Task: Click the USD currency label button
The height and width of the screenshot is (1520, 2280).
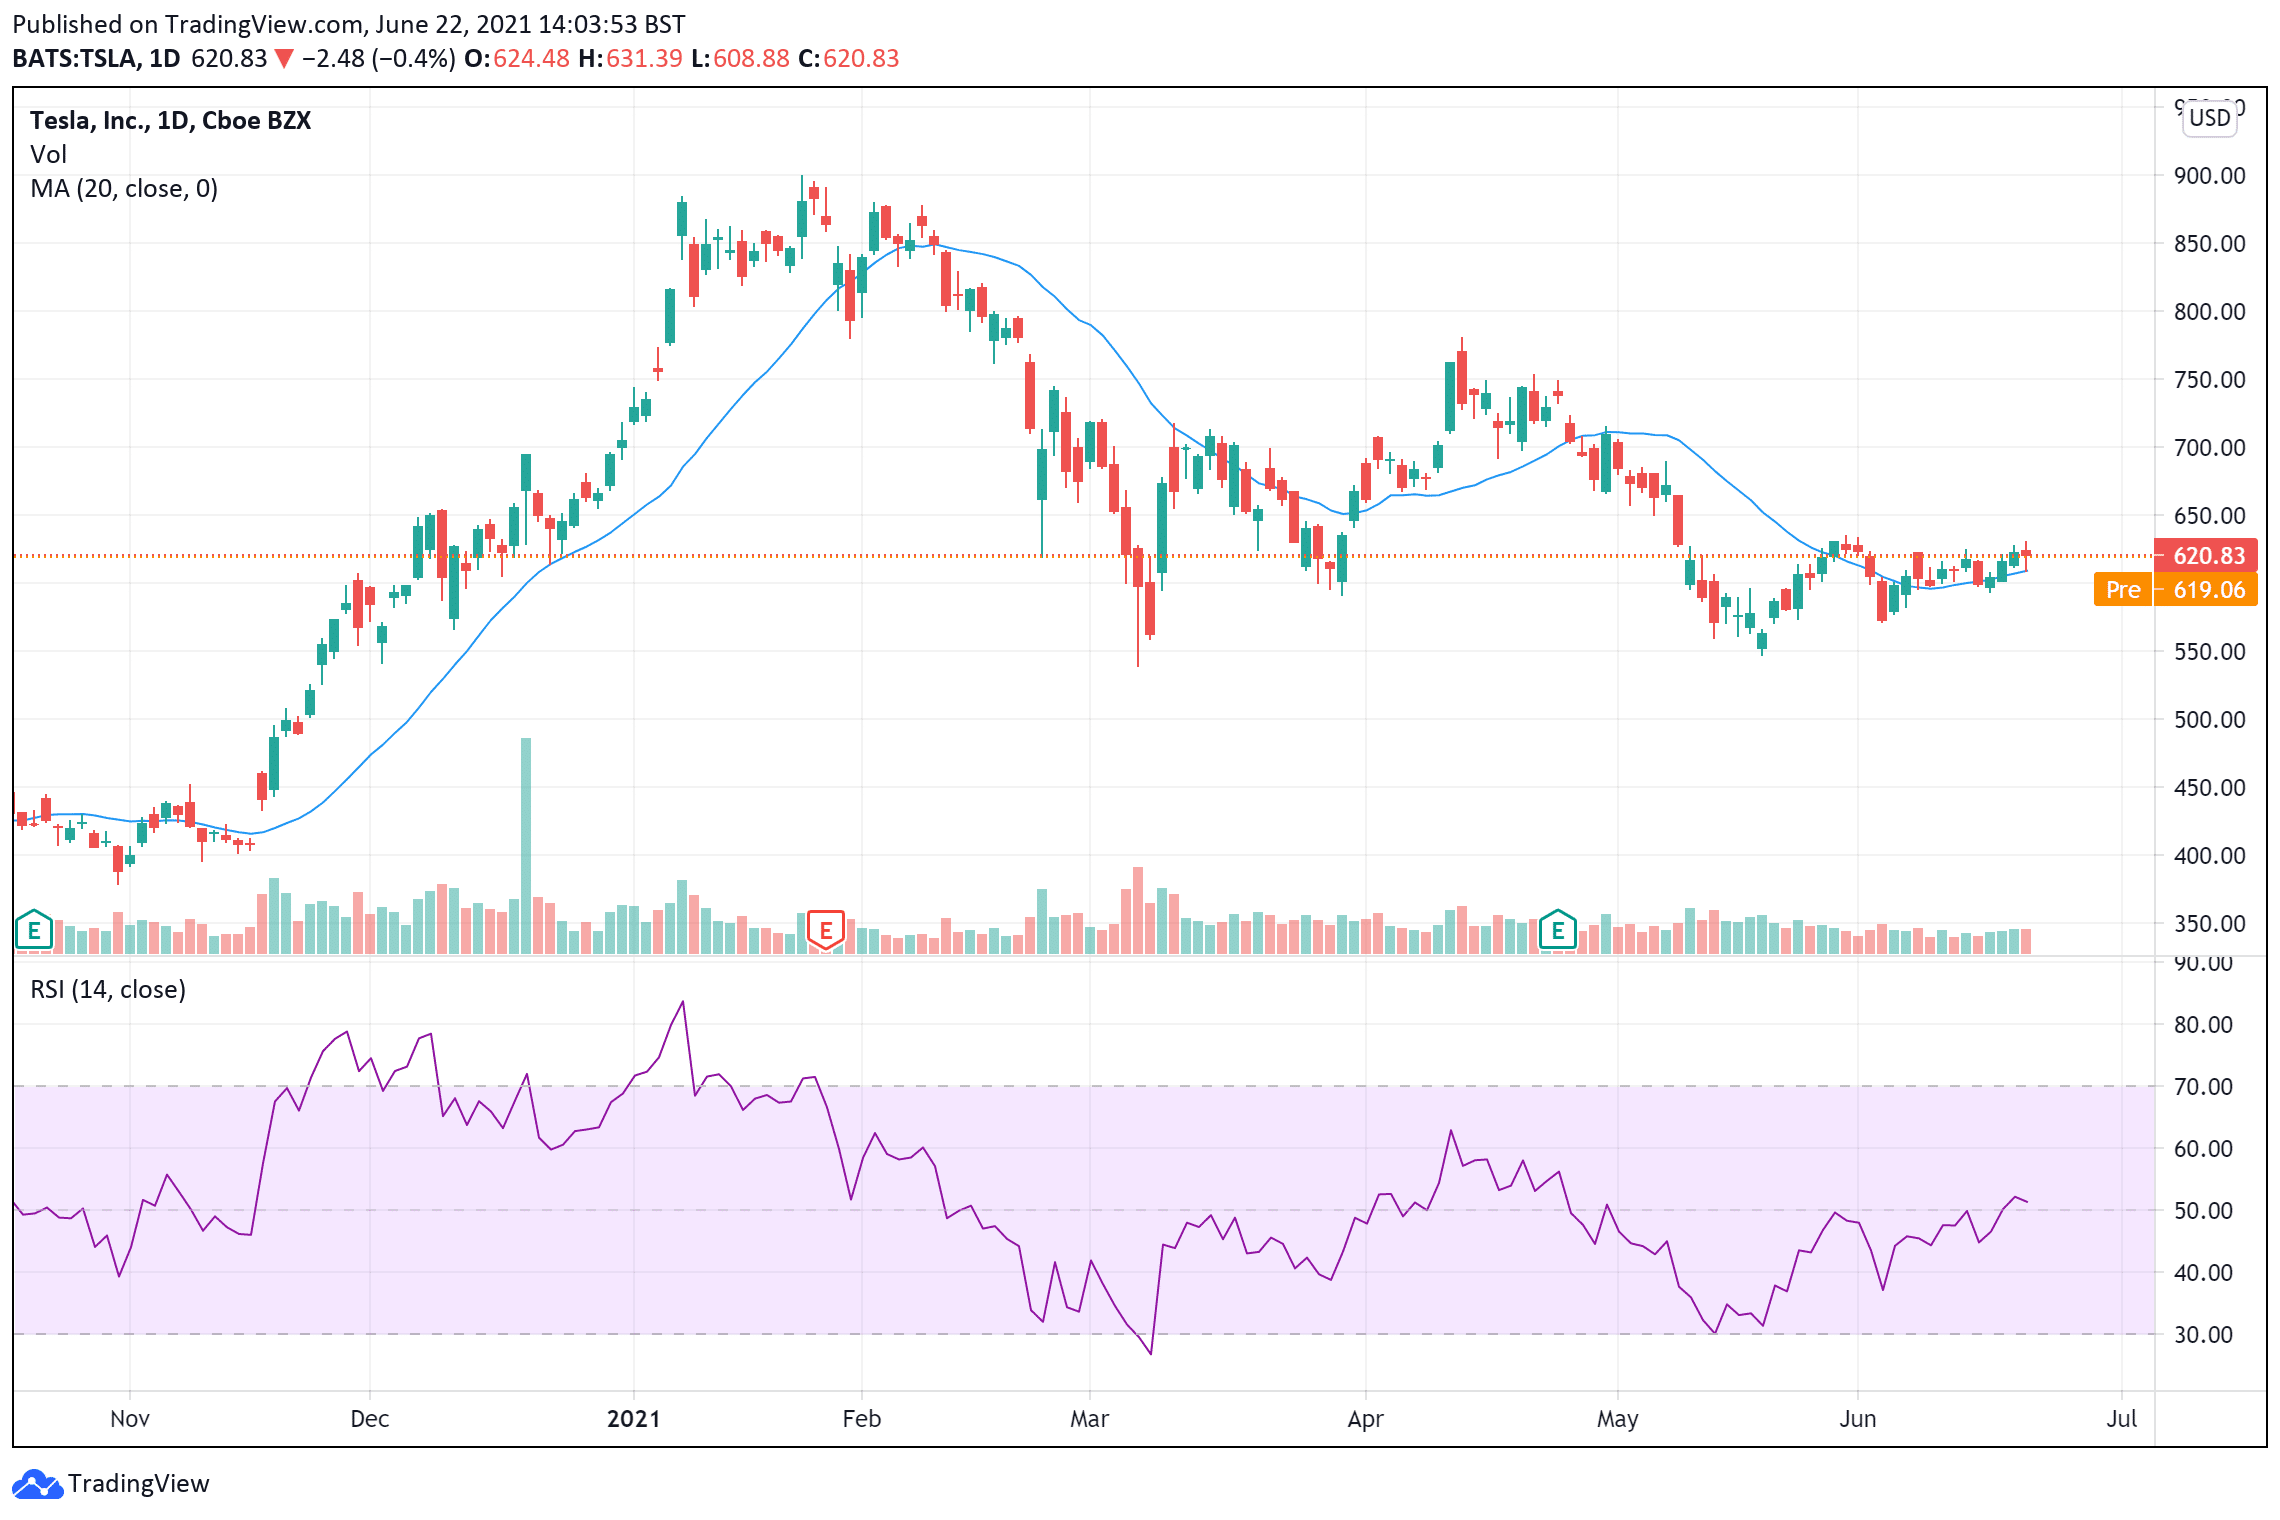Action: coord(2209,118)
